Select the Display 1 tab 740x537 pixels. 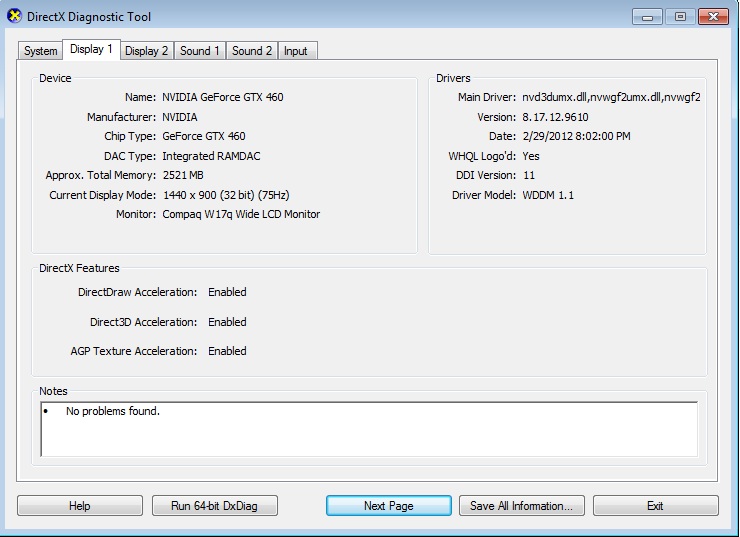pos(92,49)
